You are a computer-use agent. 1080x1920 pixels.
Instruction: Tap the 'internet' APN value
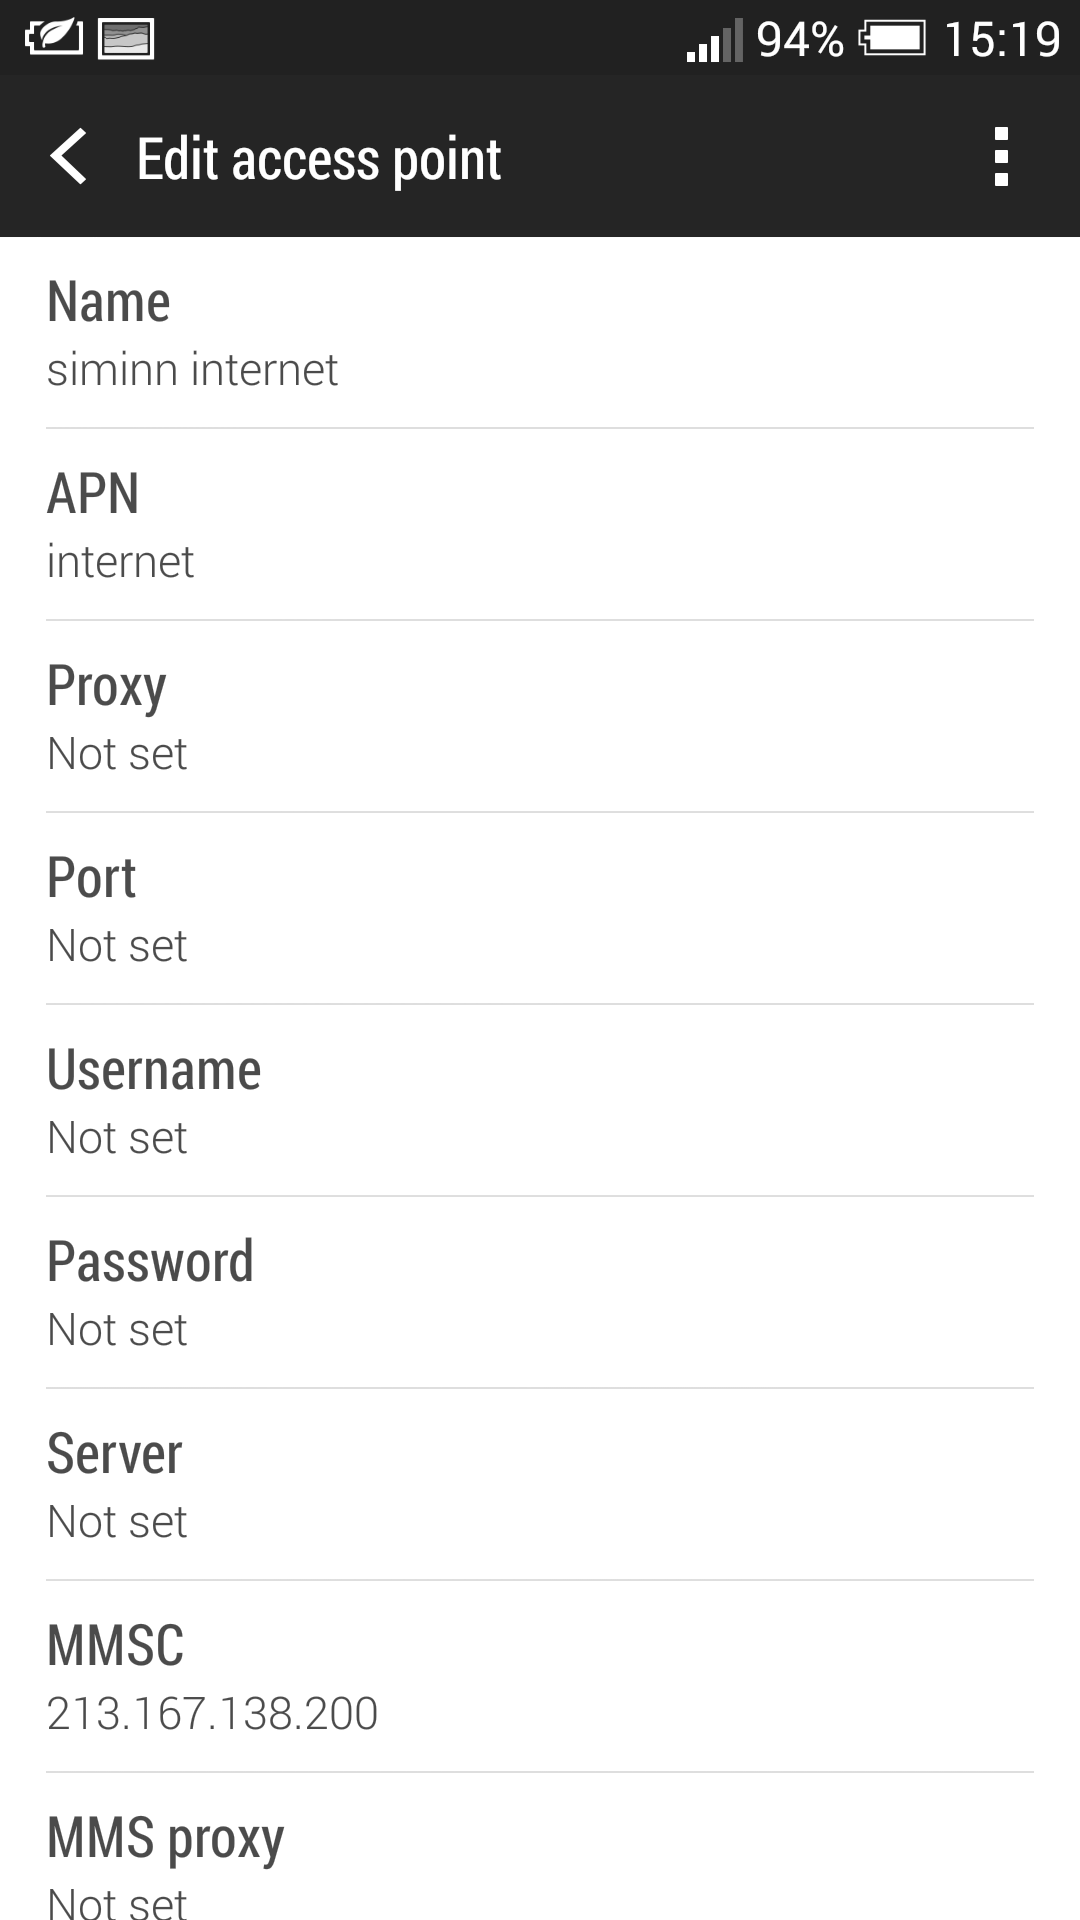pos(120,562)
